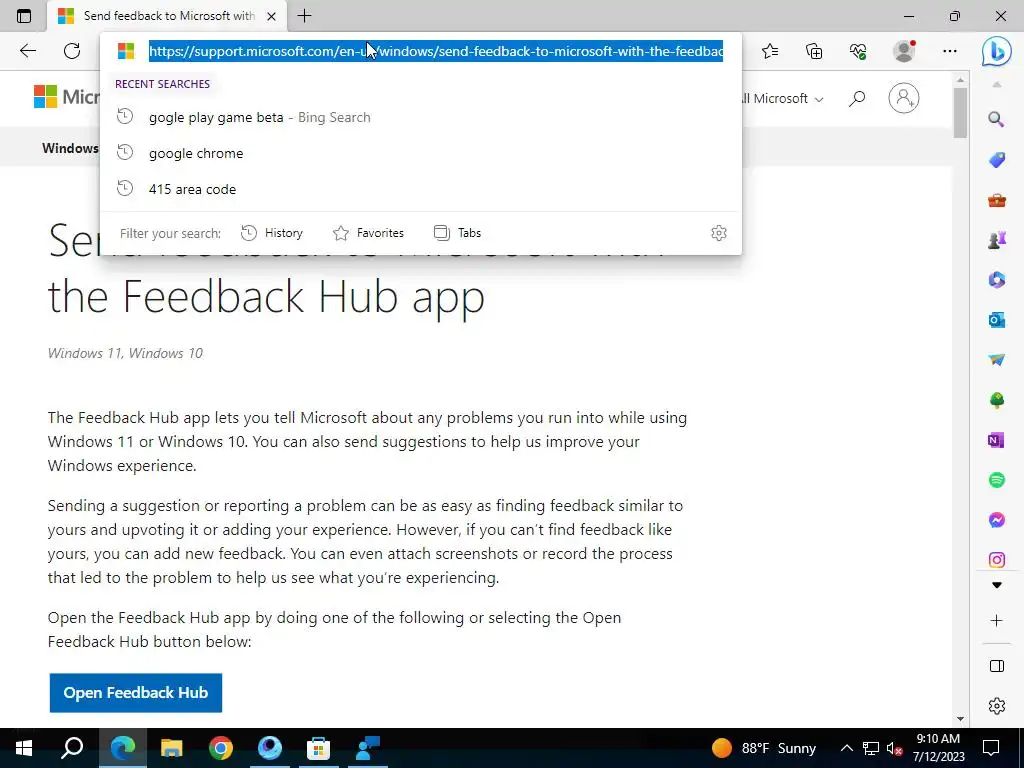The height and width of the screenshot is (768, 1024).
Task: Click the scrollbar down arrow
Action: (x=960, y=719)
